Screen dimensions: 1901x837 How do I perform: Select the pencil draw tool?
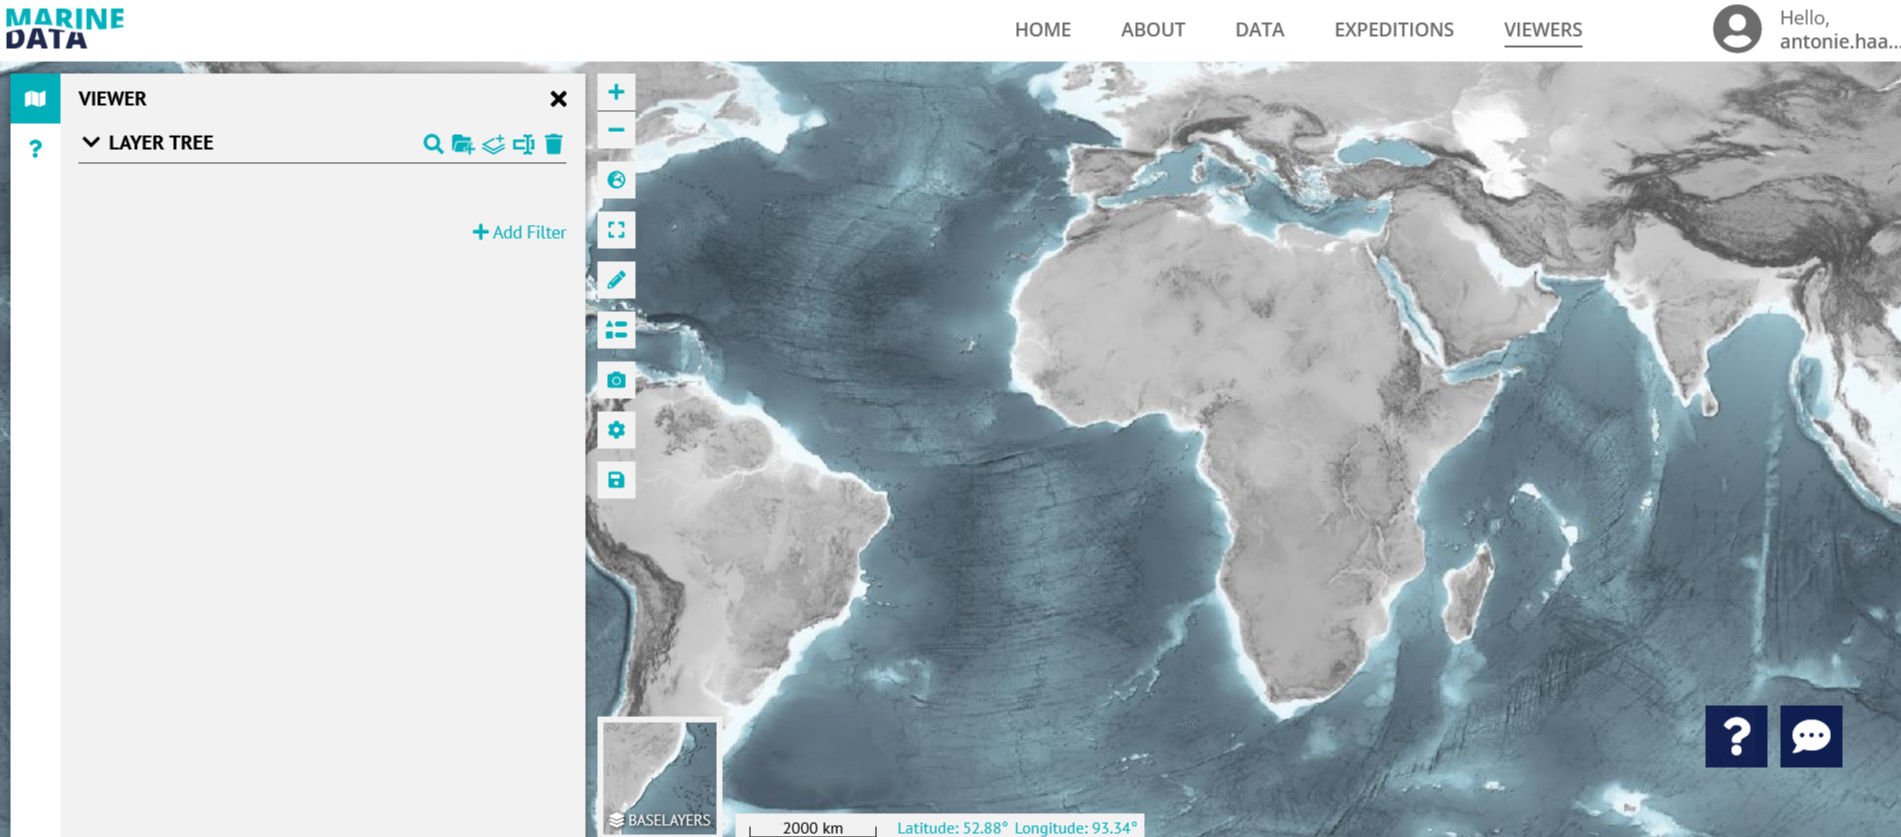[616, 280]
